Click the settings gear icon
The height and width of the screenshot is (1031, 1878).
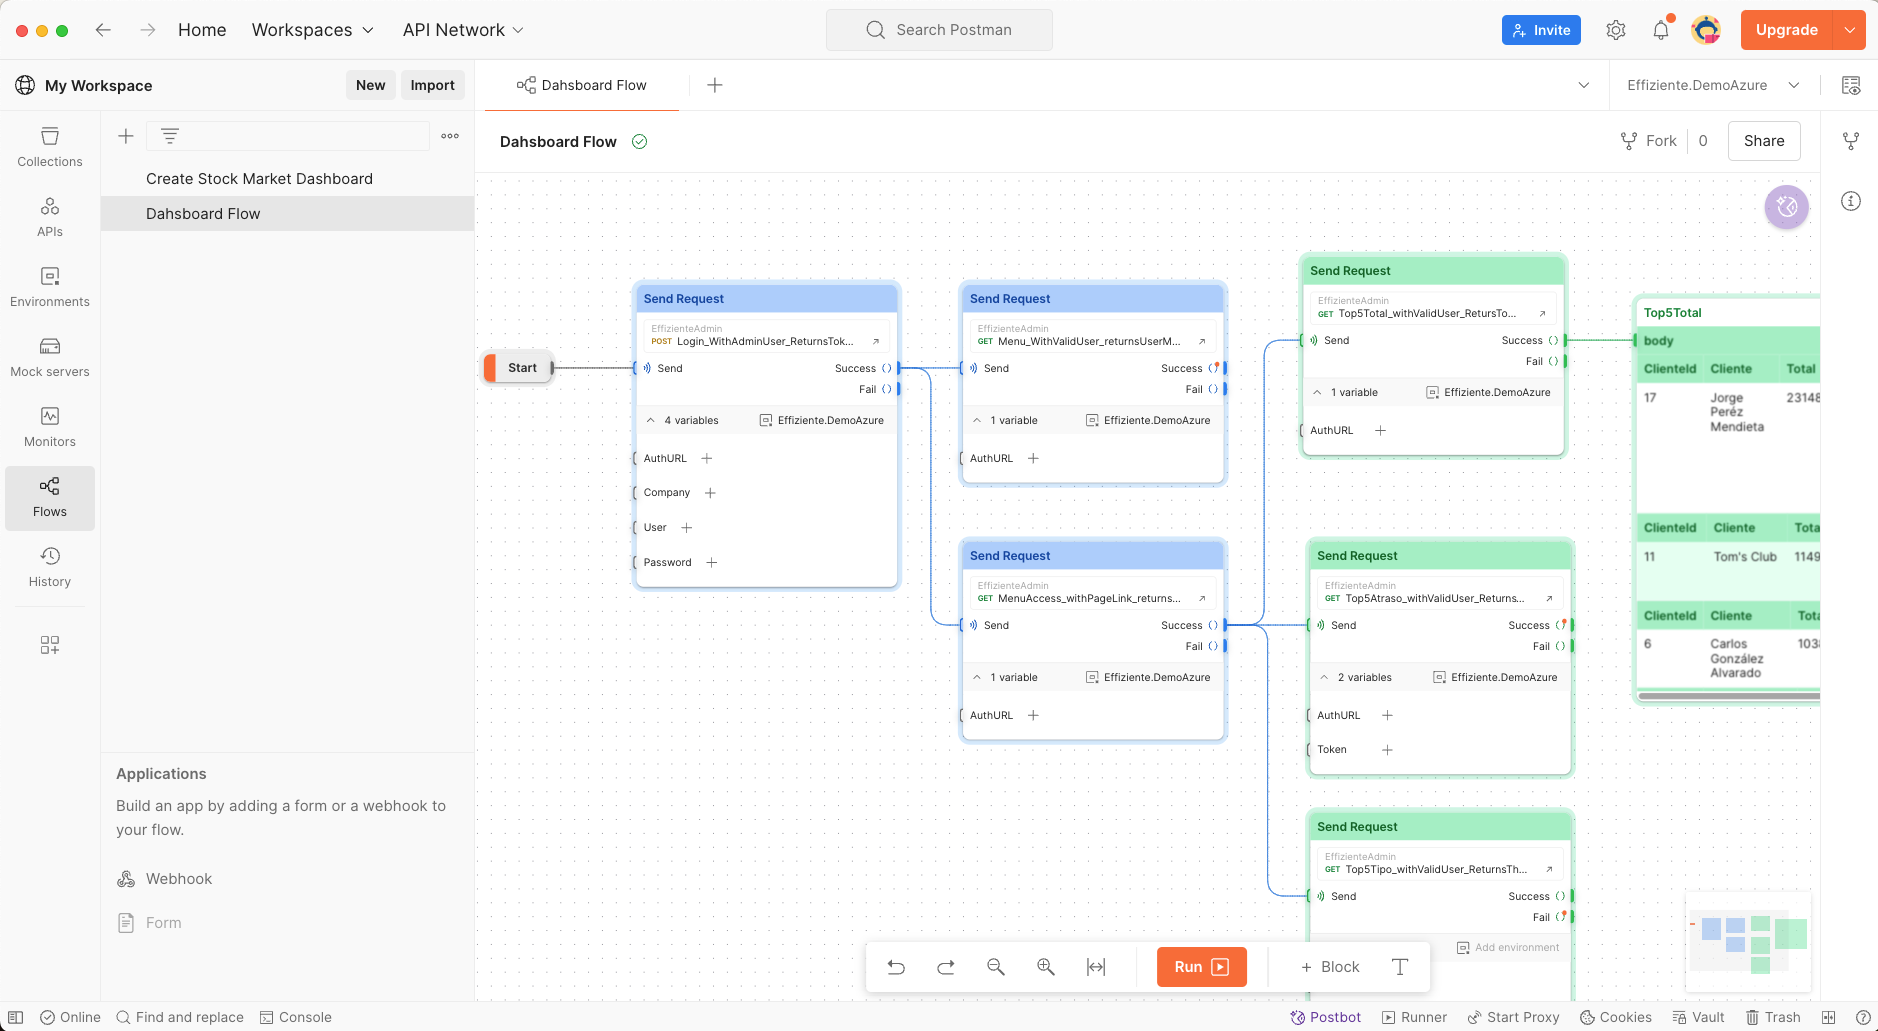1616,30
